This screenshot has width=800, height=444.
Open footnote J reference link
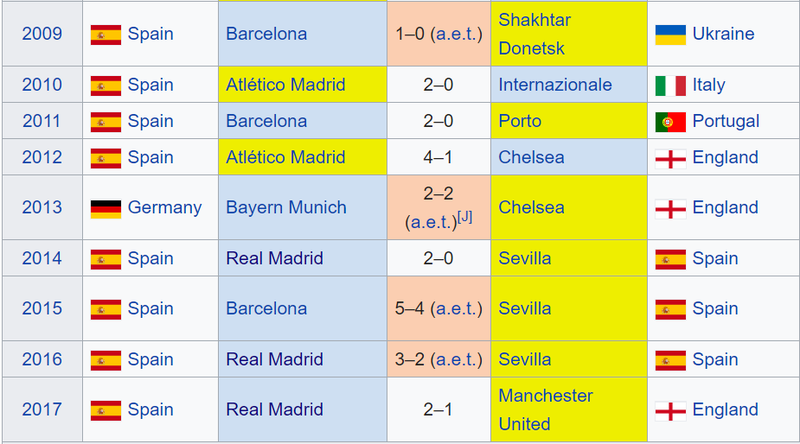click(x=464, y=217)
